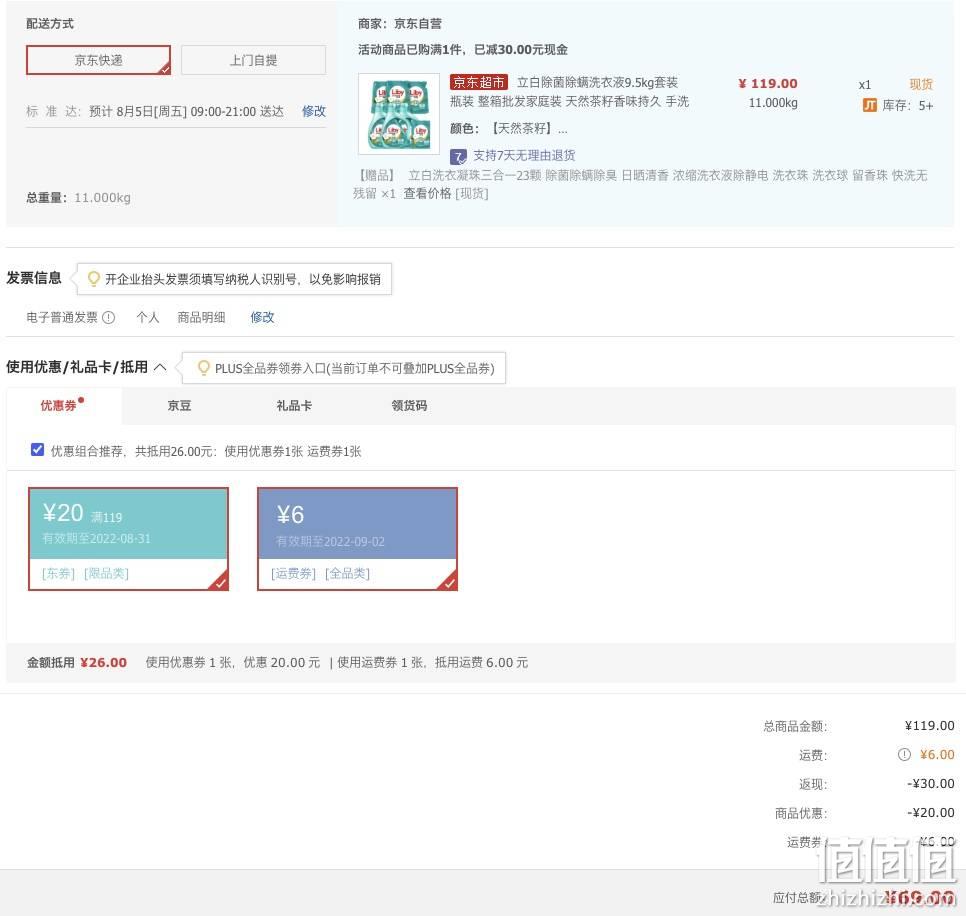The height and width of the screenshot is (916, 966).
Task: Click 个人 invoice title text
Action: pyautogui.click(x=147, y=317)
